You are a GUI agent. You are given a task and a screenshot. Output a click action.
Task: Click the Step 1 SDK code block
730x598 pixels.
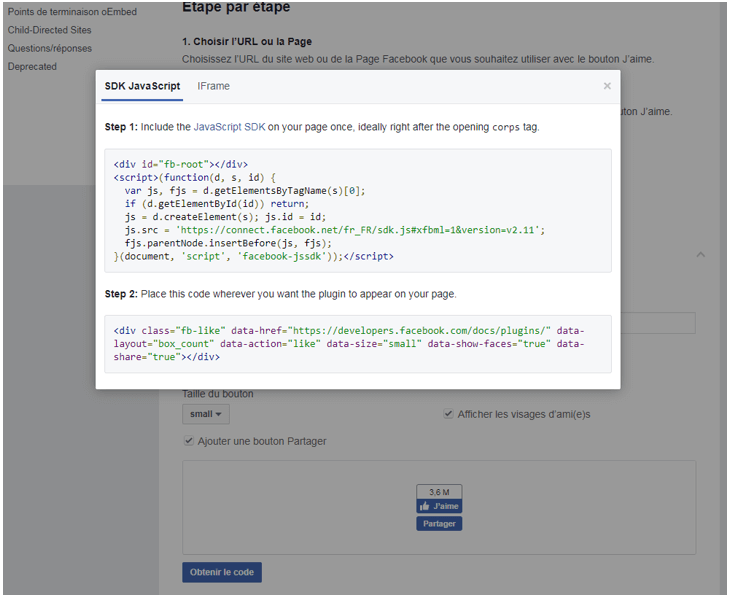coord(358,211)
